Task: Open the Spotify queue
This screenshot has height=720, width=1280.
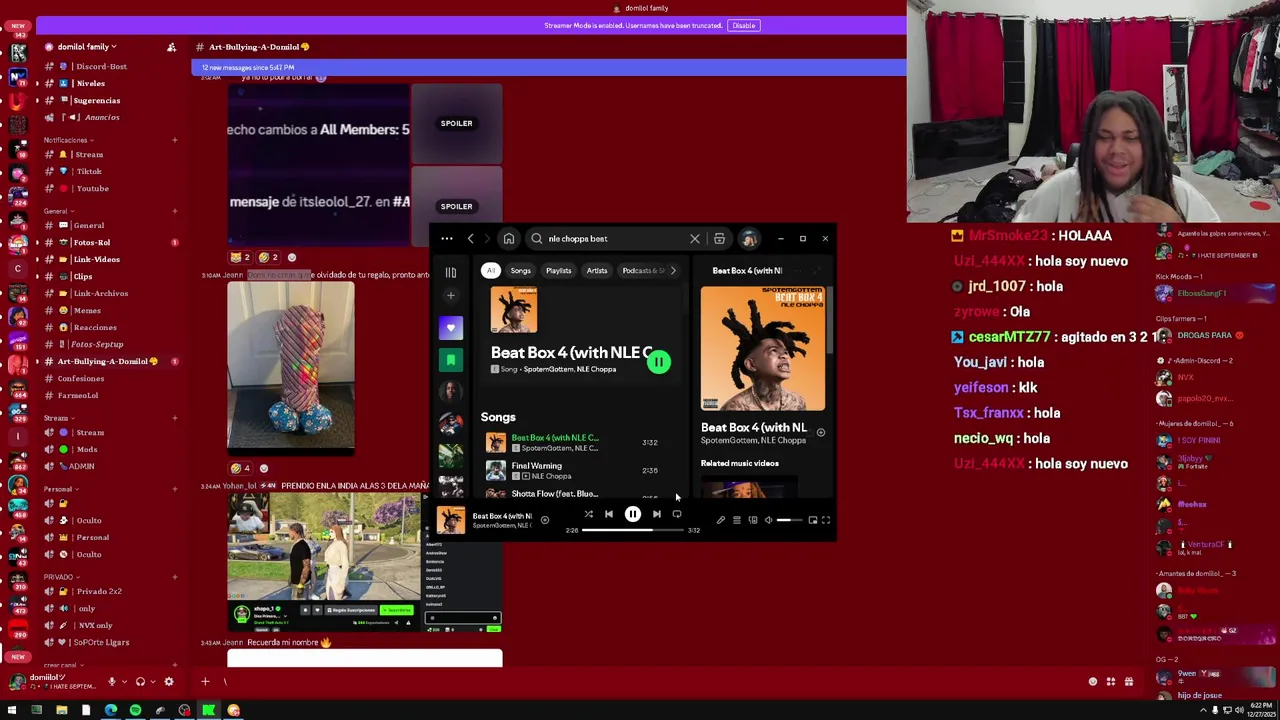Action: click(x=737, y=520)
